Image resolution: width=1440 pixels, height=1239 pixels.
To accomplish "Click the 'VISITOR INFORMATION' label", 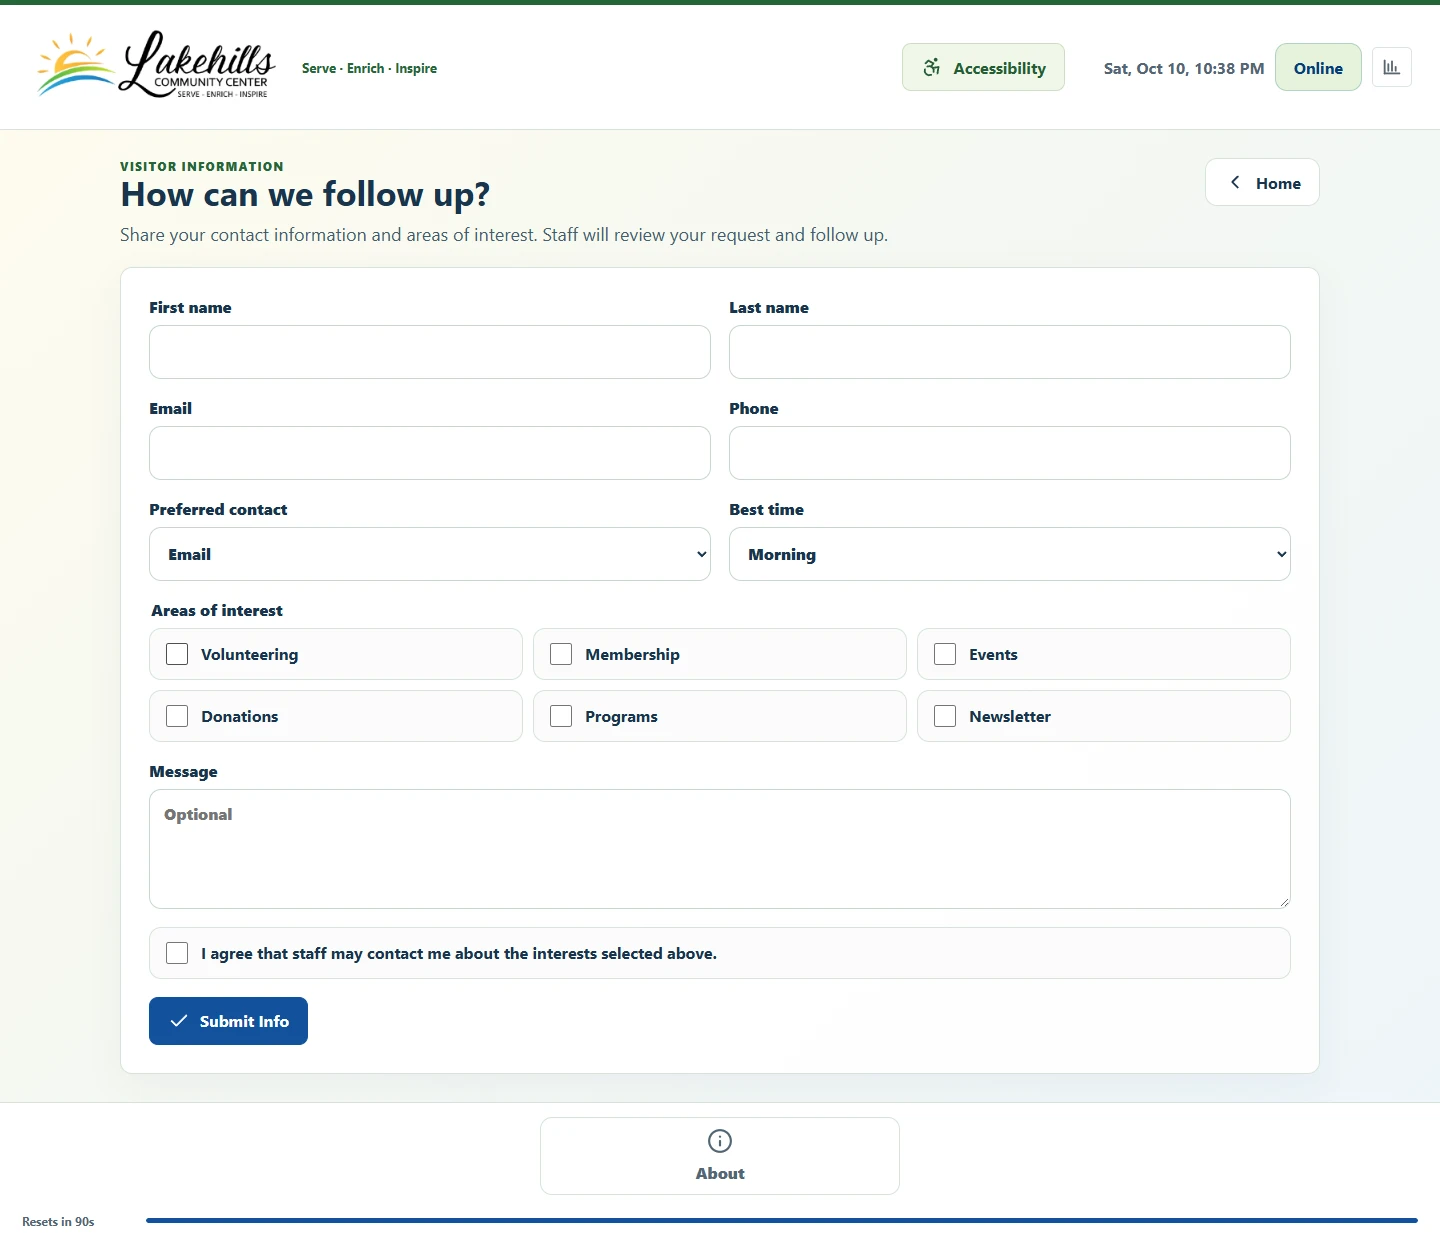I will click(x=202, y=166).
